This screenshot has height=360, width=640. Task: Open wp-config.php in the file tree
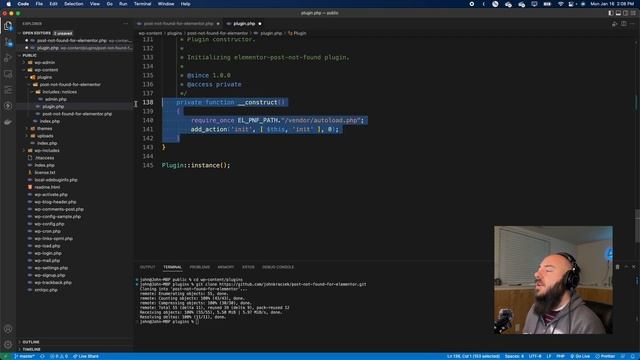tap(49, 224)
